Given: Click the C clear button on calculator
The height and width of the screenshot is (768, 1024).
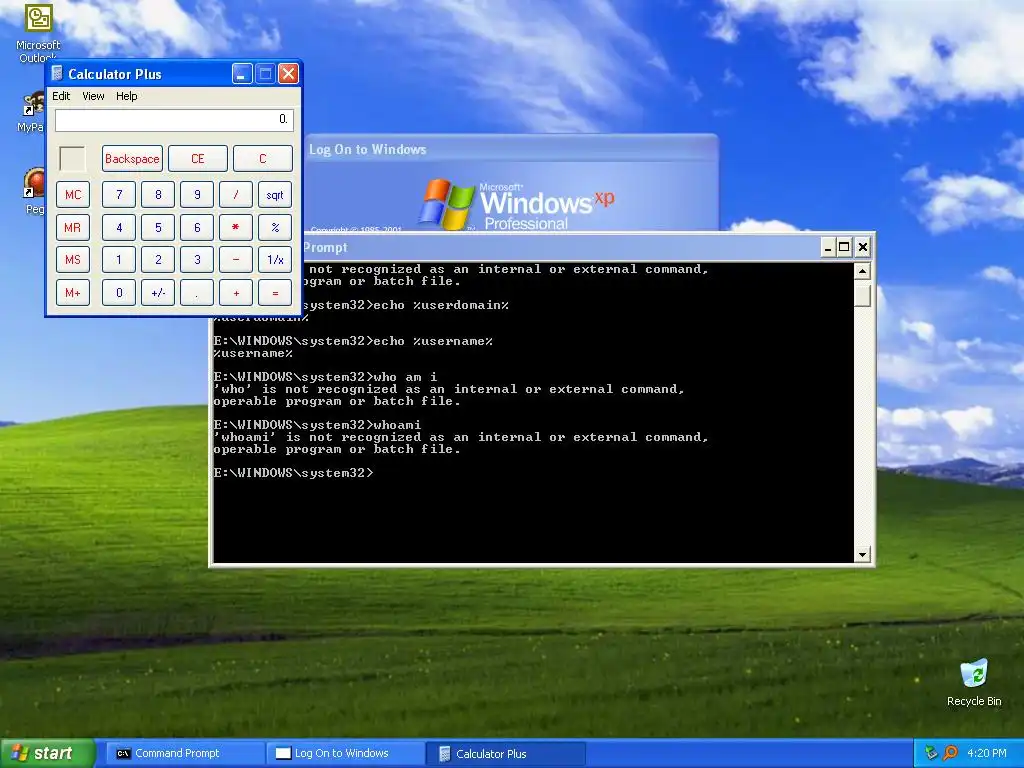Looking at the screenshot, I should click(x=263, y=159).
